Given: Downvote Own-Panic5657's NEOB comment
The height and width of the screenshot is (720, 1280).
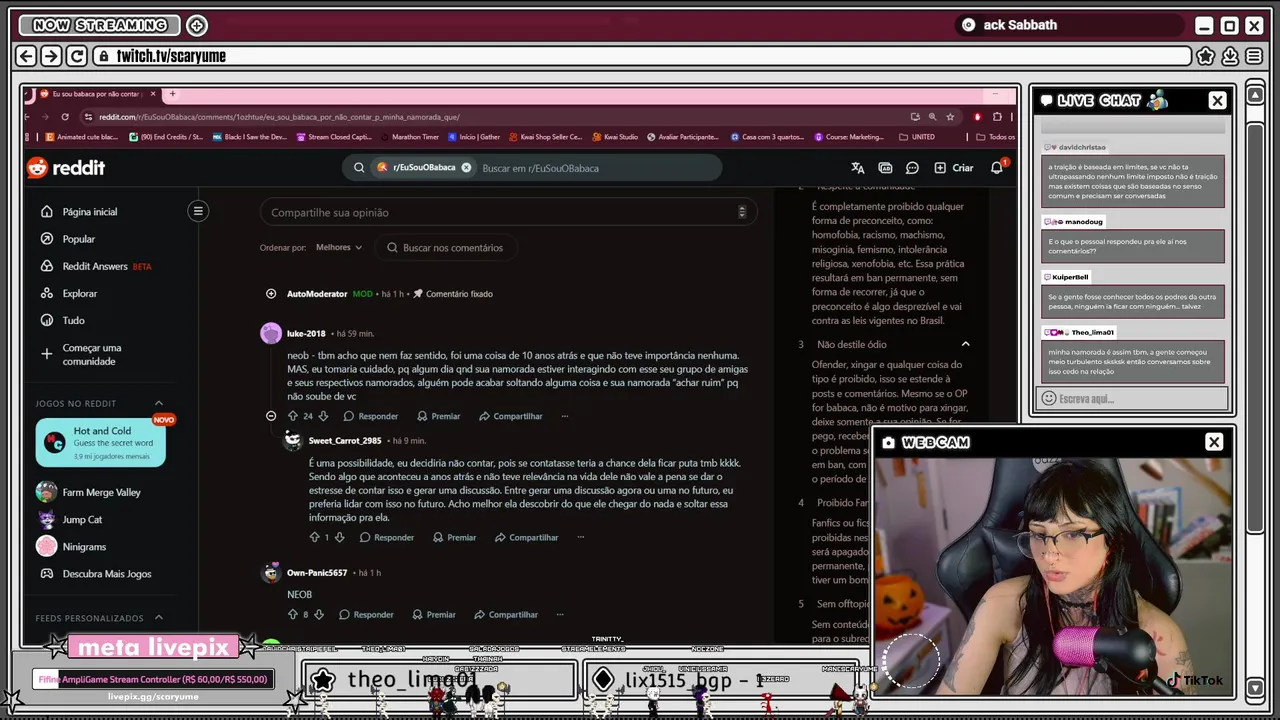Looking at the screenshot, I should click(x=319, y=614).
